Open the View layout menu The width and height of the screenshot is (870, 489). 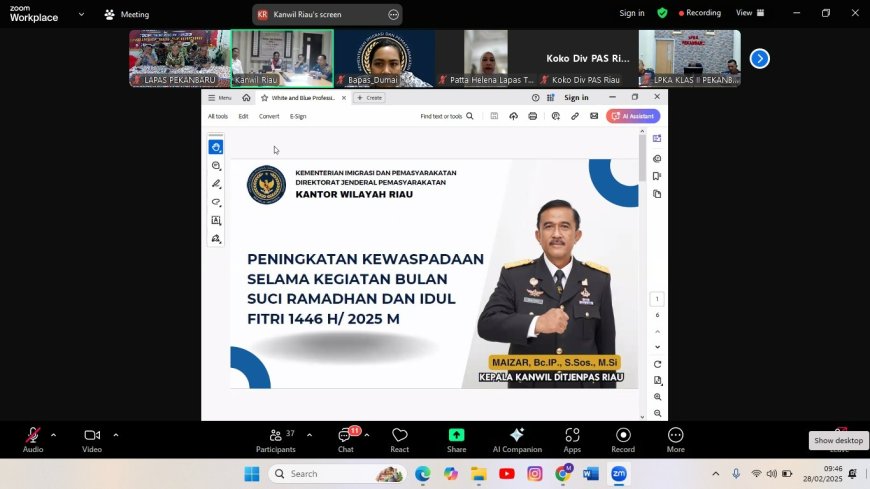[x=750, y=13]
